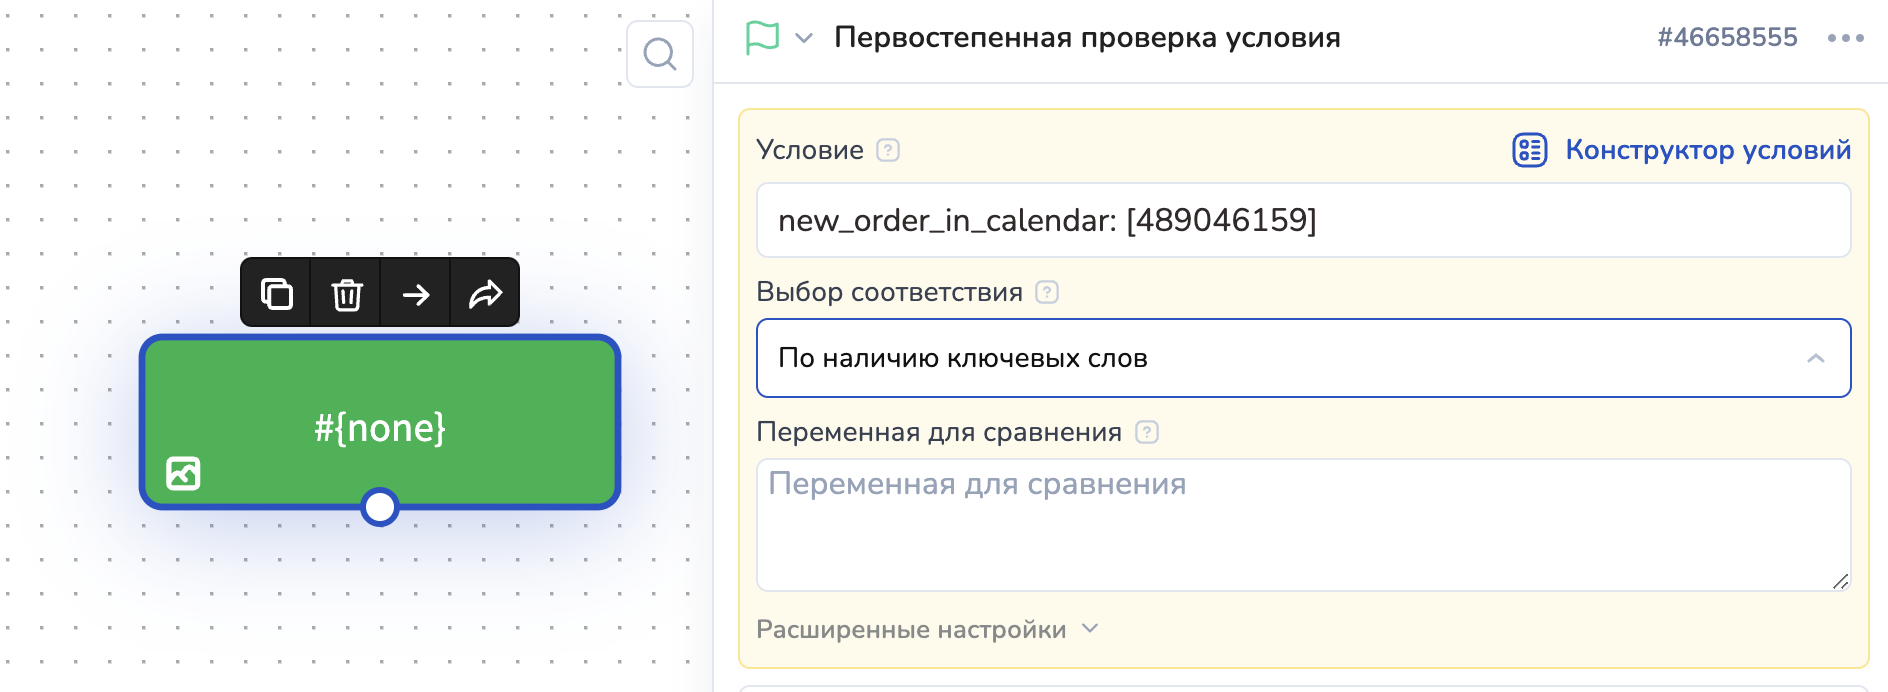Duplicate the block with the copy icon
The height and width of the screenshot is (692, 1888).
pyautogui.click(x=277, y=294)
